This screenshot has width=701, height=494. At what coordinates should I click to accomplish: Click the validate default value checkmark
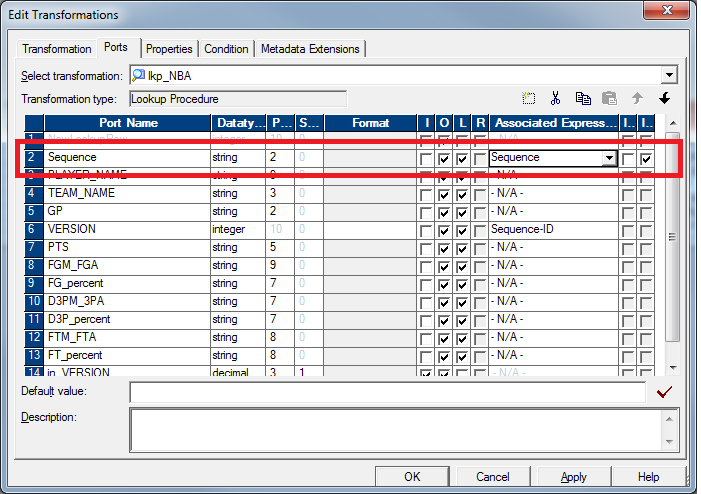(664, 392)
